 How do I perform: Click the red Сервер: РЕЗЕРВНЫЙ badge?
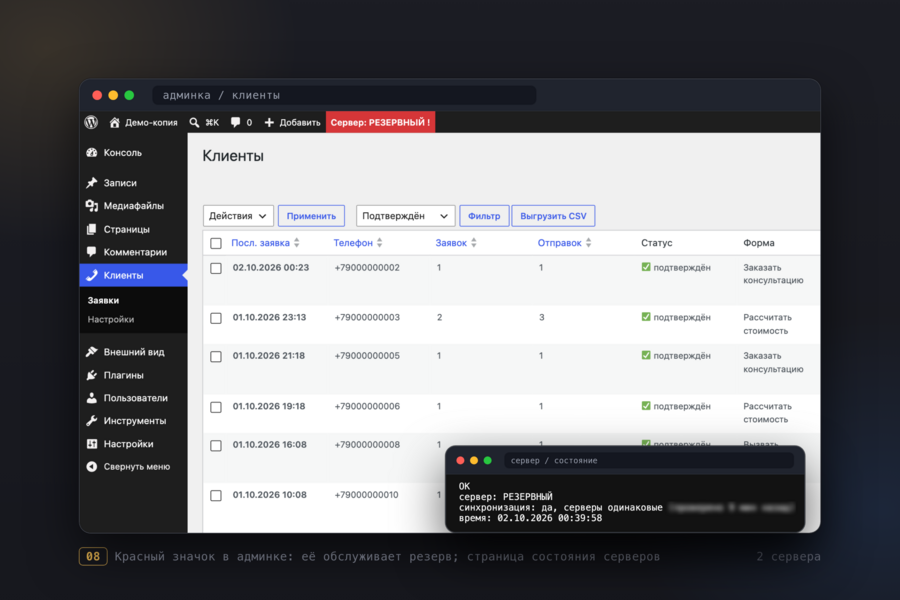pos(380,122)
